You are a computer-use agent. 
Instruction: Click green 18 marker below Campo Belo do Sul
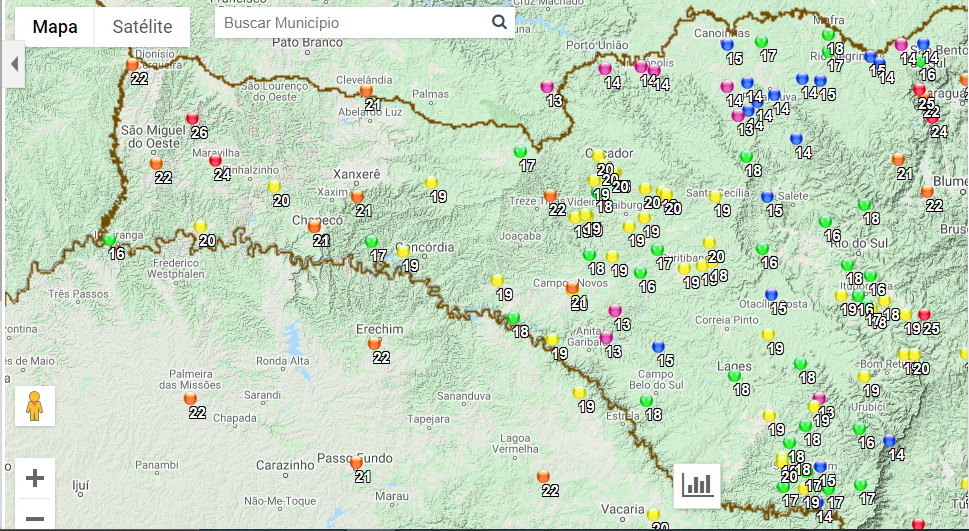click(646, 401)
